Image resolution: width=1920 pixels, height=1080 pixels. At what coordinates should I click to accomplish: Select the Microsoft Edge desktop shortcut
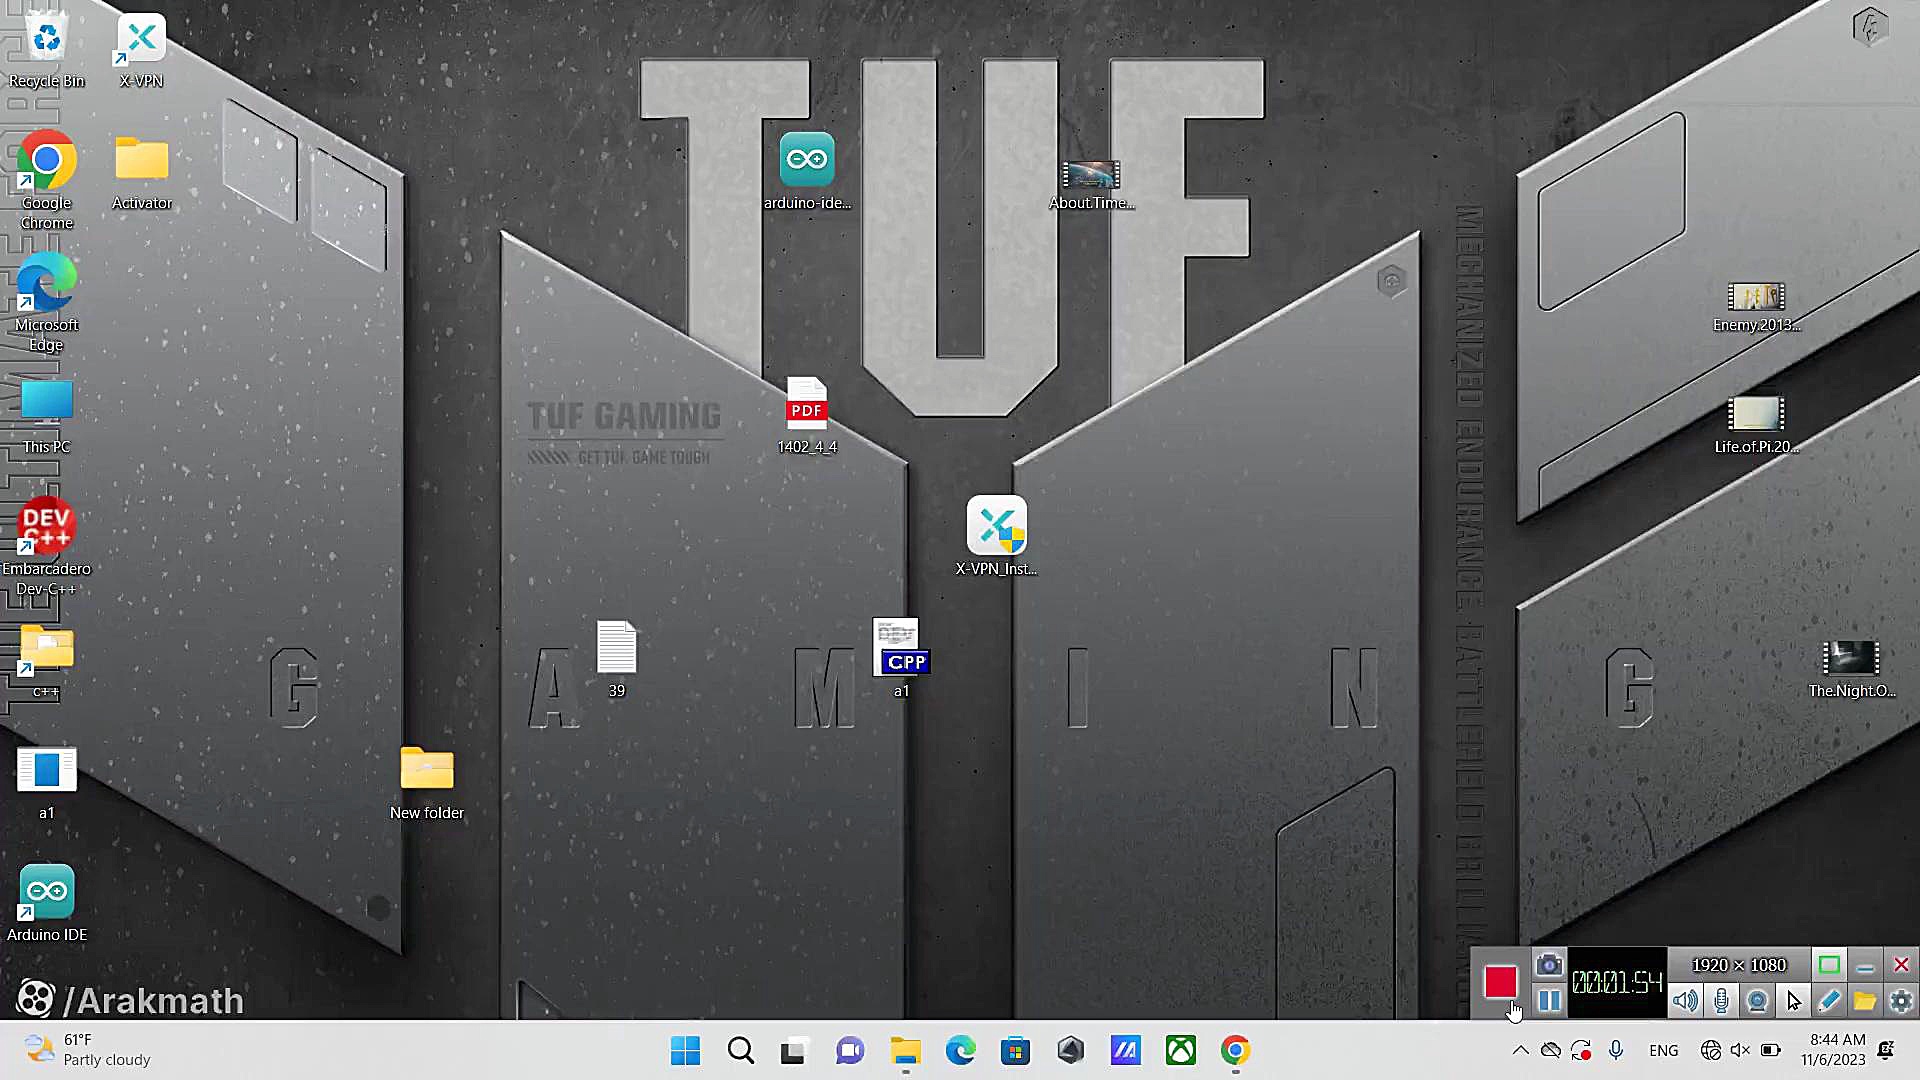click(46, 304)
